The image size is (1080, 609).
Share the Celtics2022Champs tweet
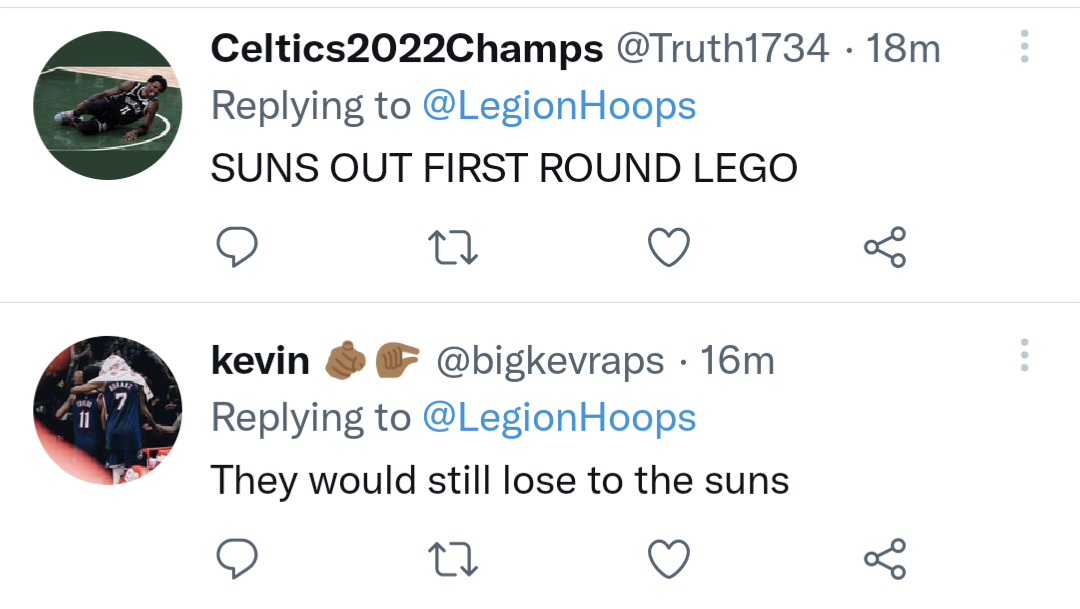tap(884, 247)
